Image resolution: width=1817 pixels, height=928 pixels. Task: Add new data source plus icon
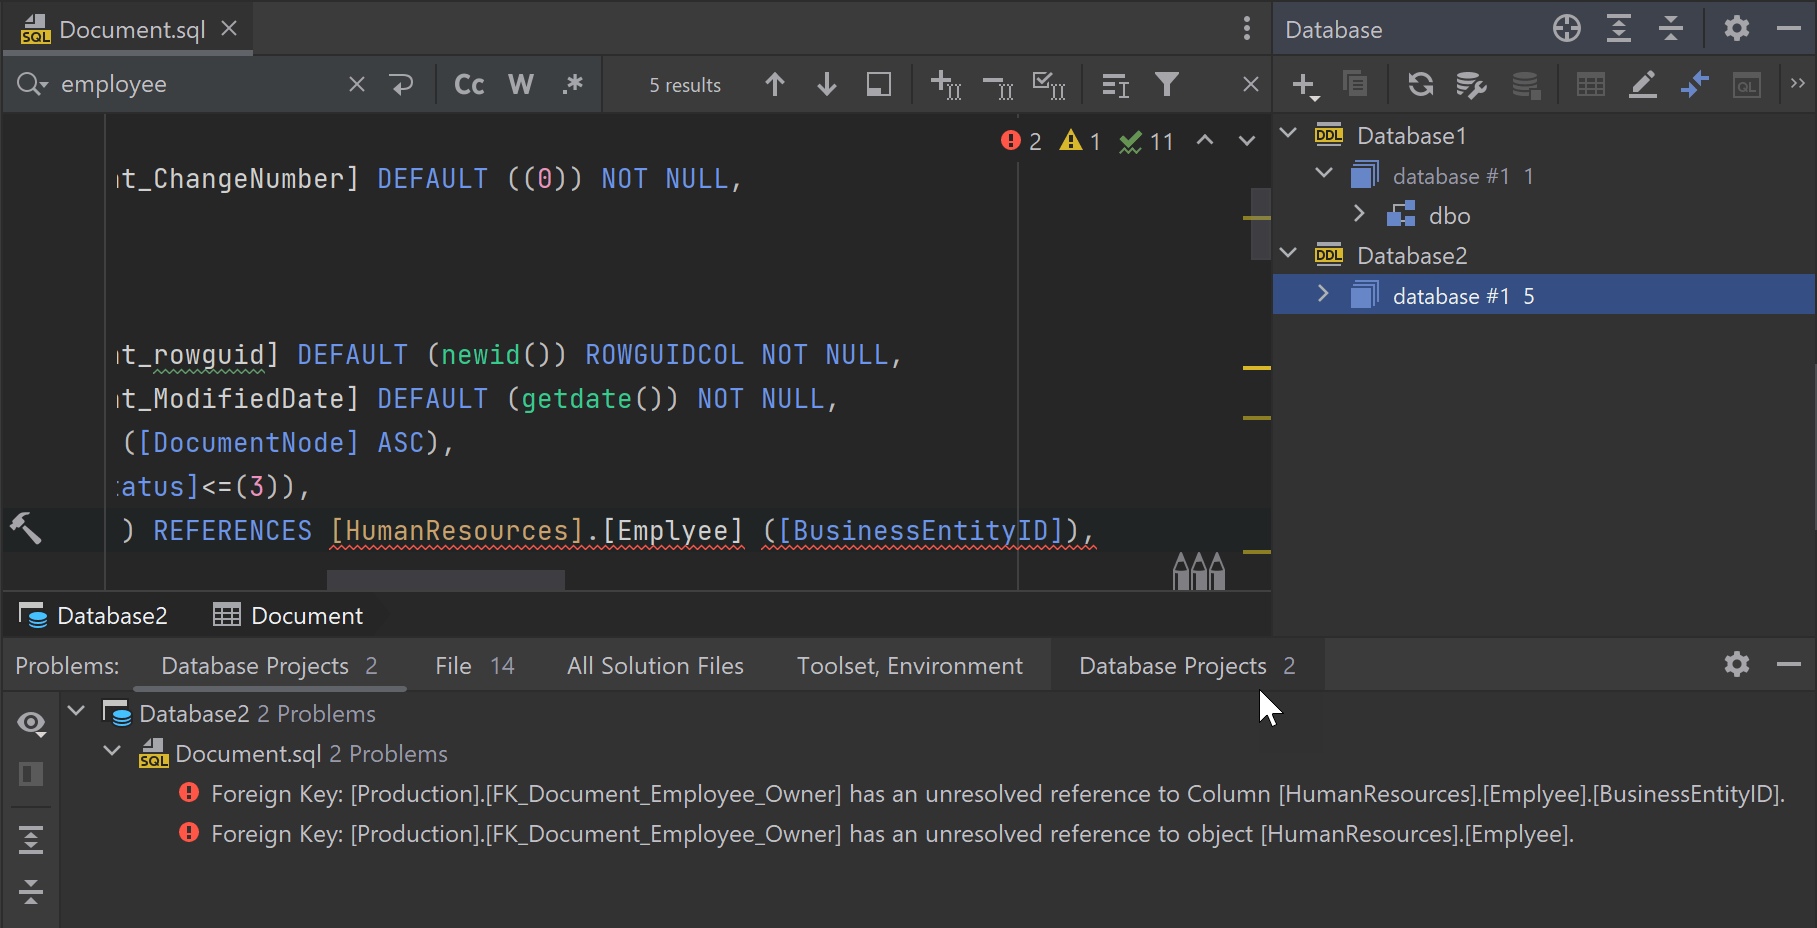pyautogui.click(x=1304, y=85)
